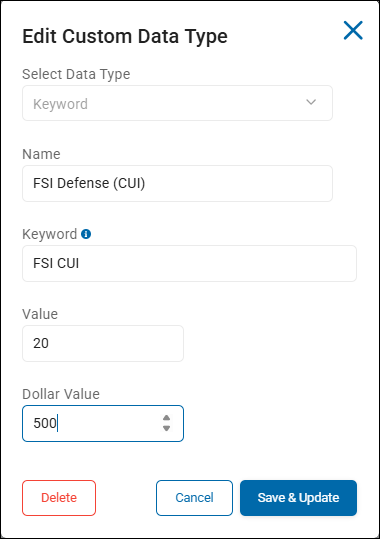The image size is (380, 539).
Task: Select the Value field showing 20
Action: coord(103,343)
